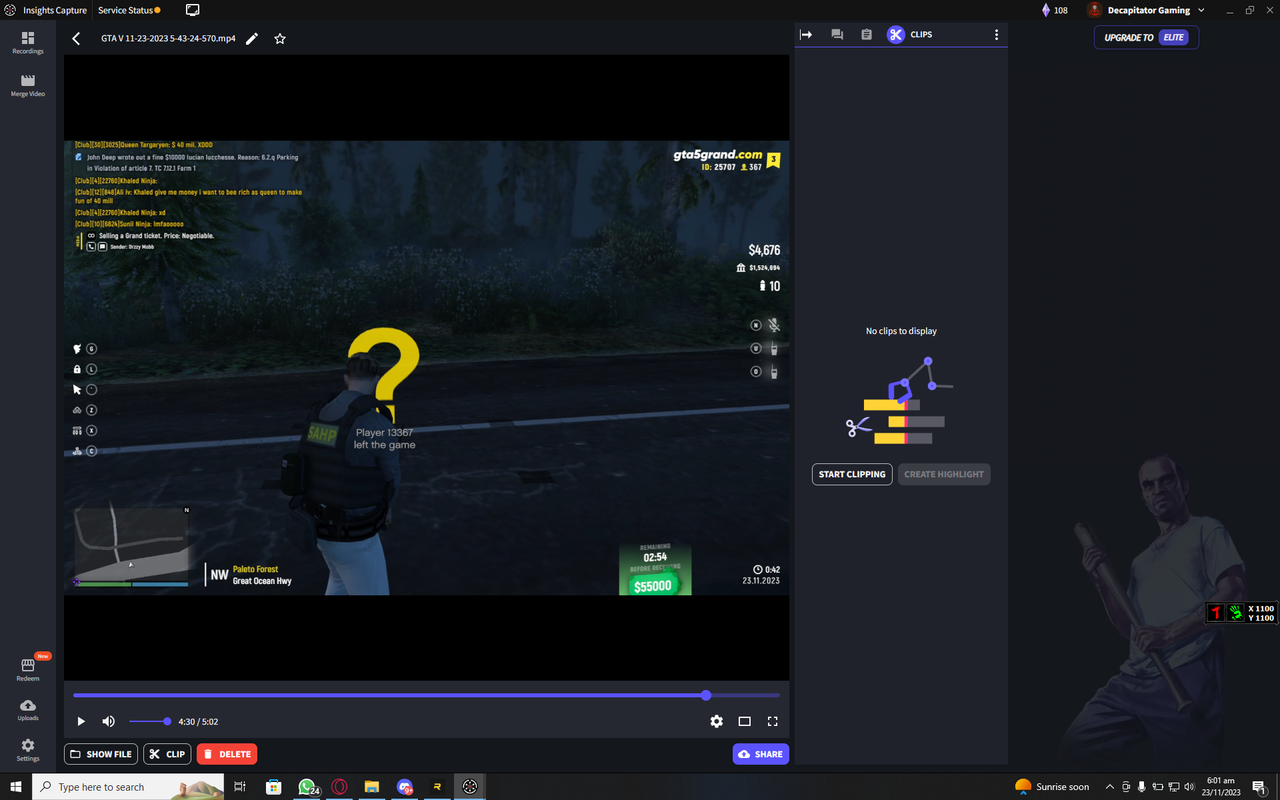Click the Show File button
Image resolution: width=1280 pixels, height=800 pixels.
click(x=101, y=754)
